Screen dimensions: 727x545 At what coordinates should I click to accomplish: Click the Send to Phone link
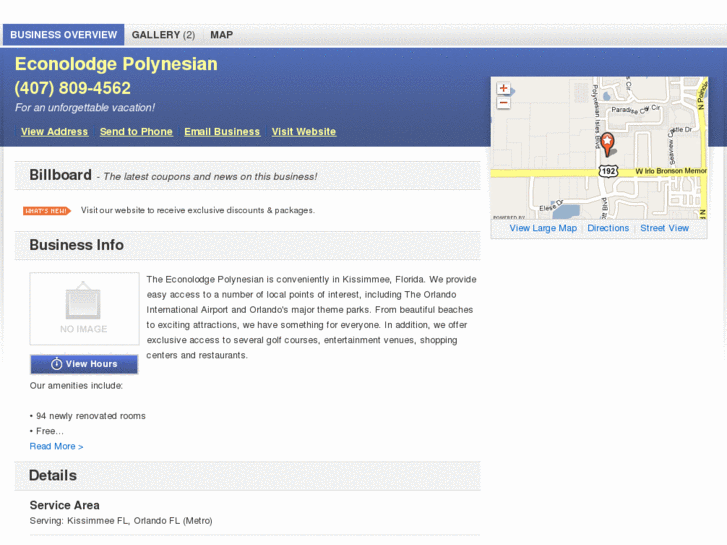[136, 132]
